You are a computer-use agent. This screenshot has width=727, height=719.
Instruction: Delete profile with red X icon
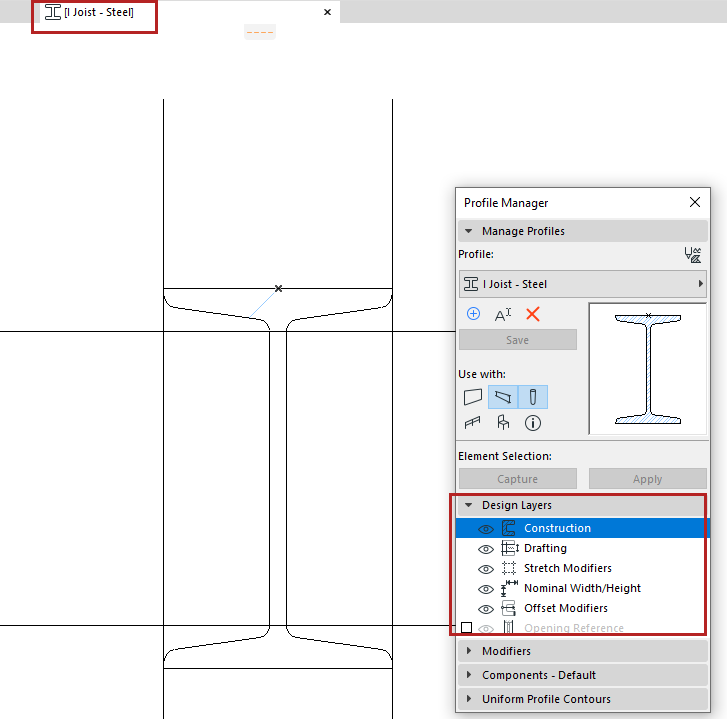click(x=533, y=314)
